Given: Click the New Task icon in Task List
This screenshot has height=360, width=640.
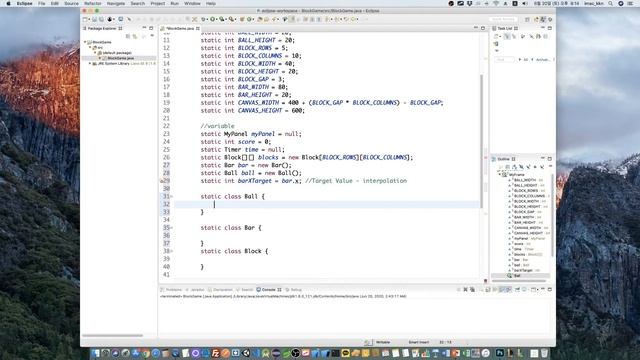Looking at the screenshot, I should coord(496,36).
